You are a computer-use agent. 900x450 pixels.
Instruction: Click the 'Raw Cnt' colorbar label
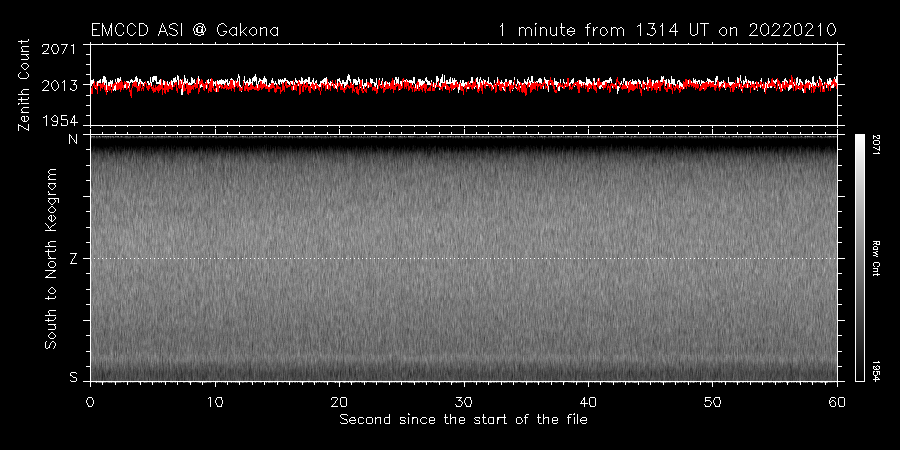pyautogui.click(x=876, y=258)
